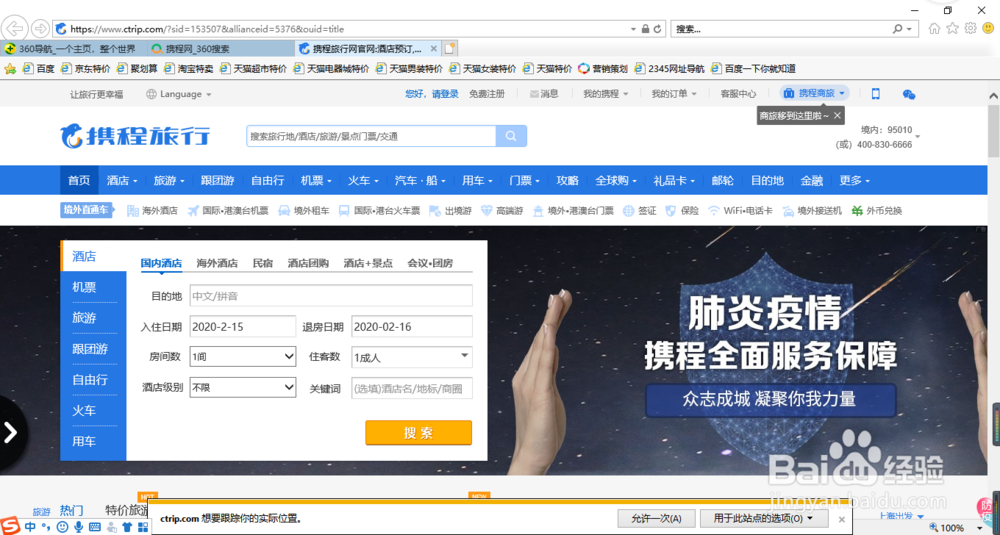The image size is (1000, 535).
Task: Open 用于此站点的选项 dropdown button
Action: pos(764,518)
